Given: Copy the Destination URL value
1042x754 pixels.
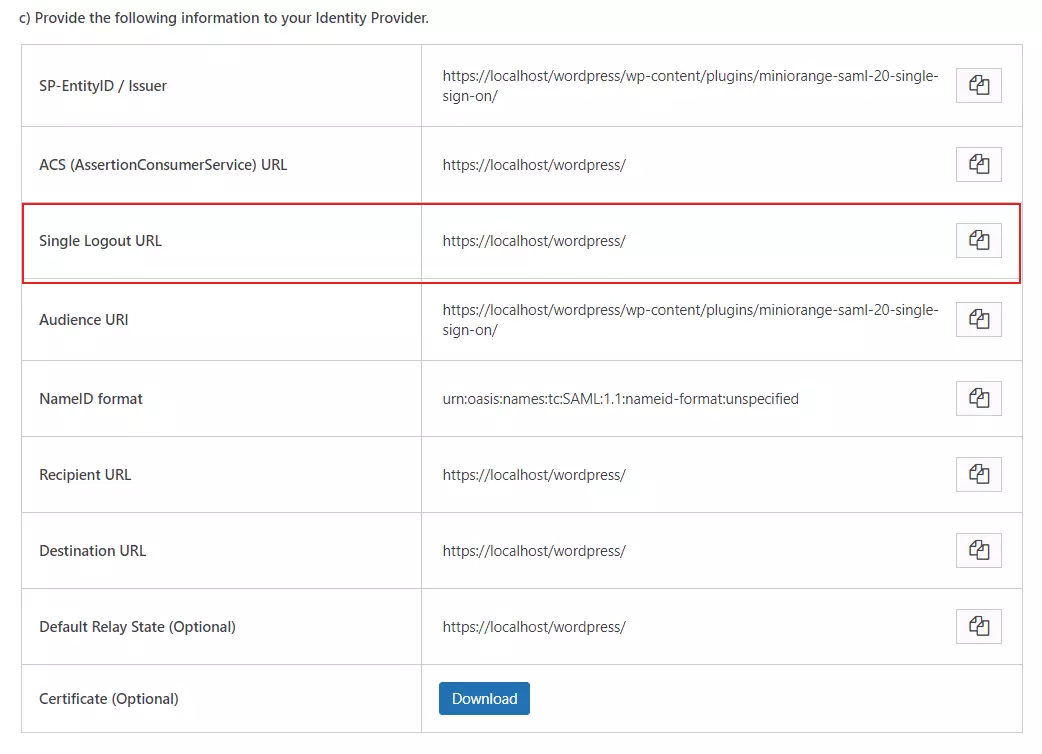Looking at the screenshot, I should tap(978, 550).
